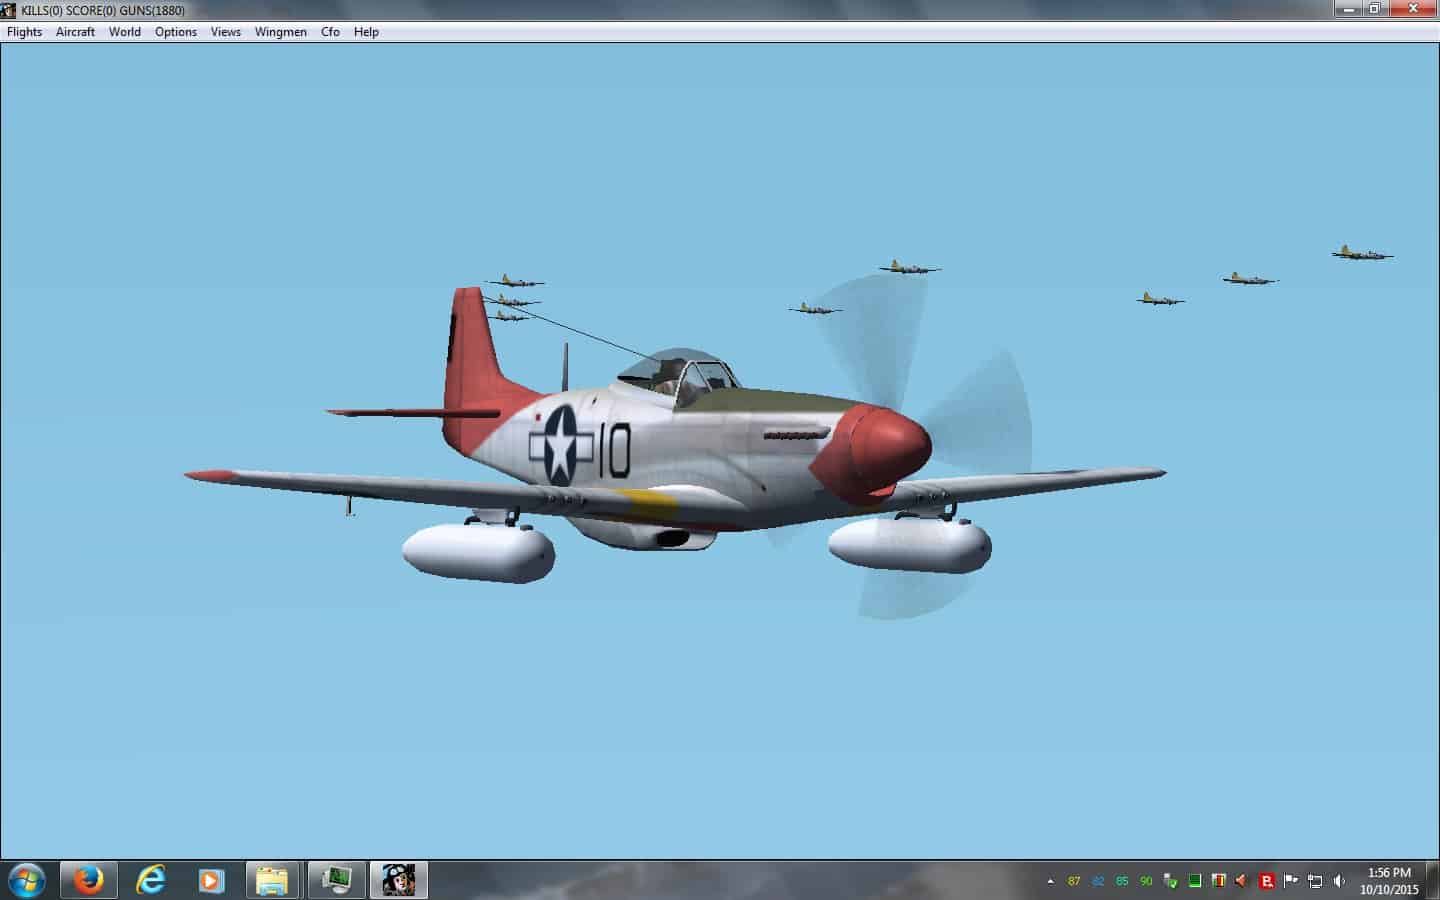Open the Wingmen menu

point(281,32)
